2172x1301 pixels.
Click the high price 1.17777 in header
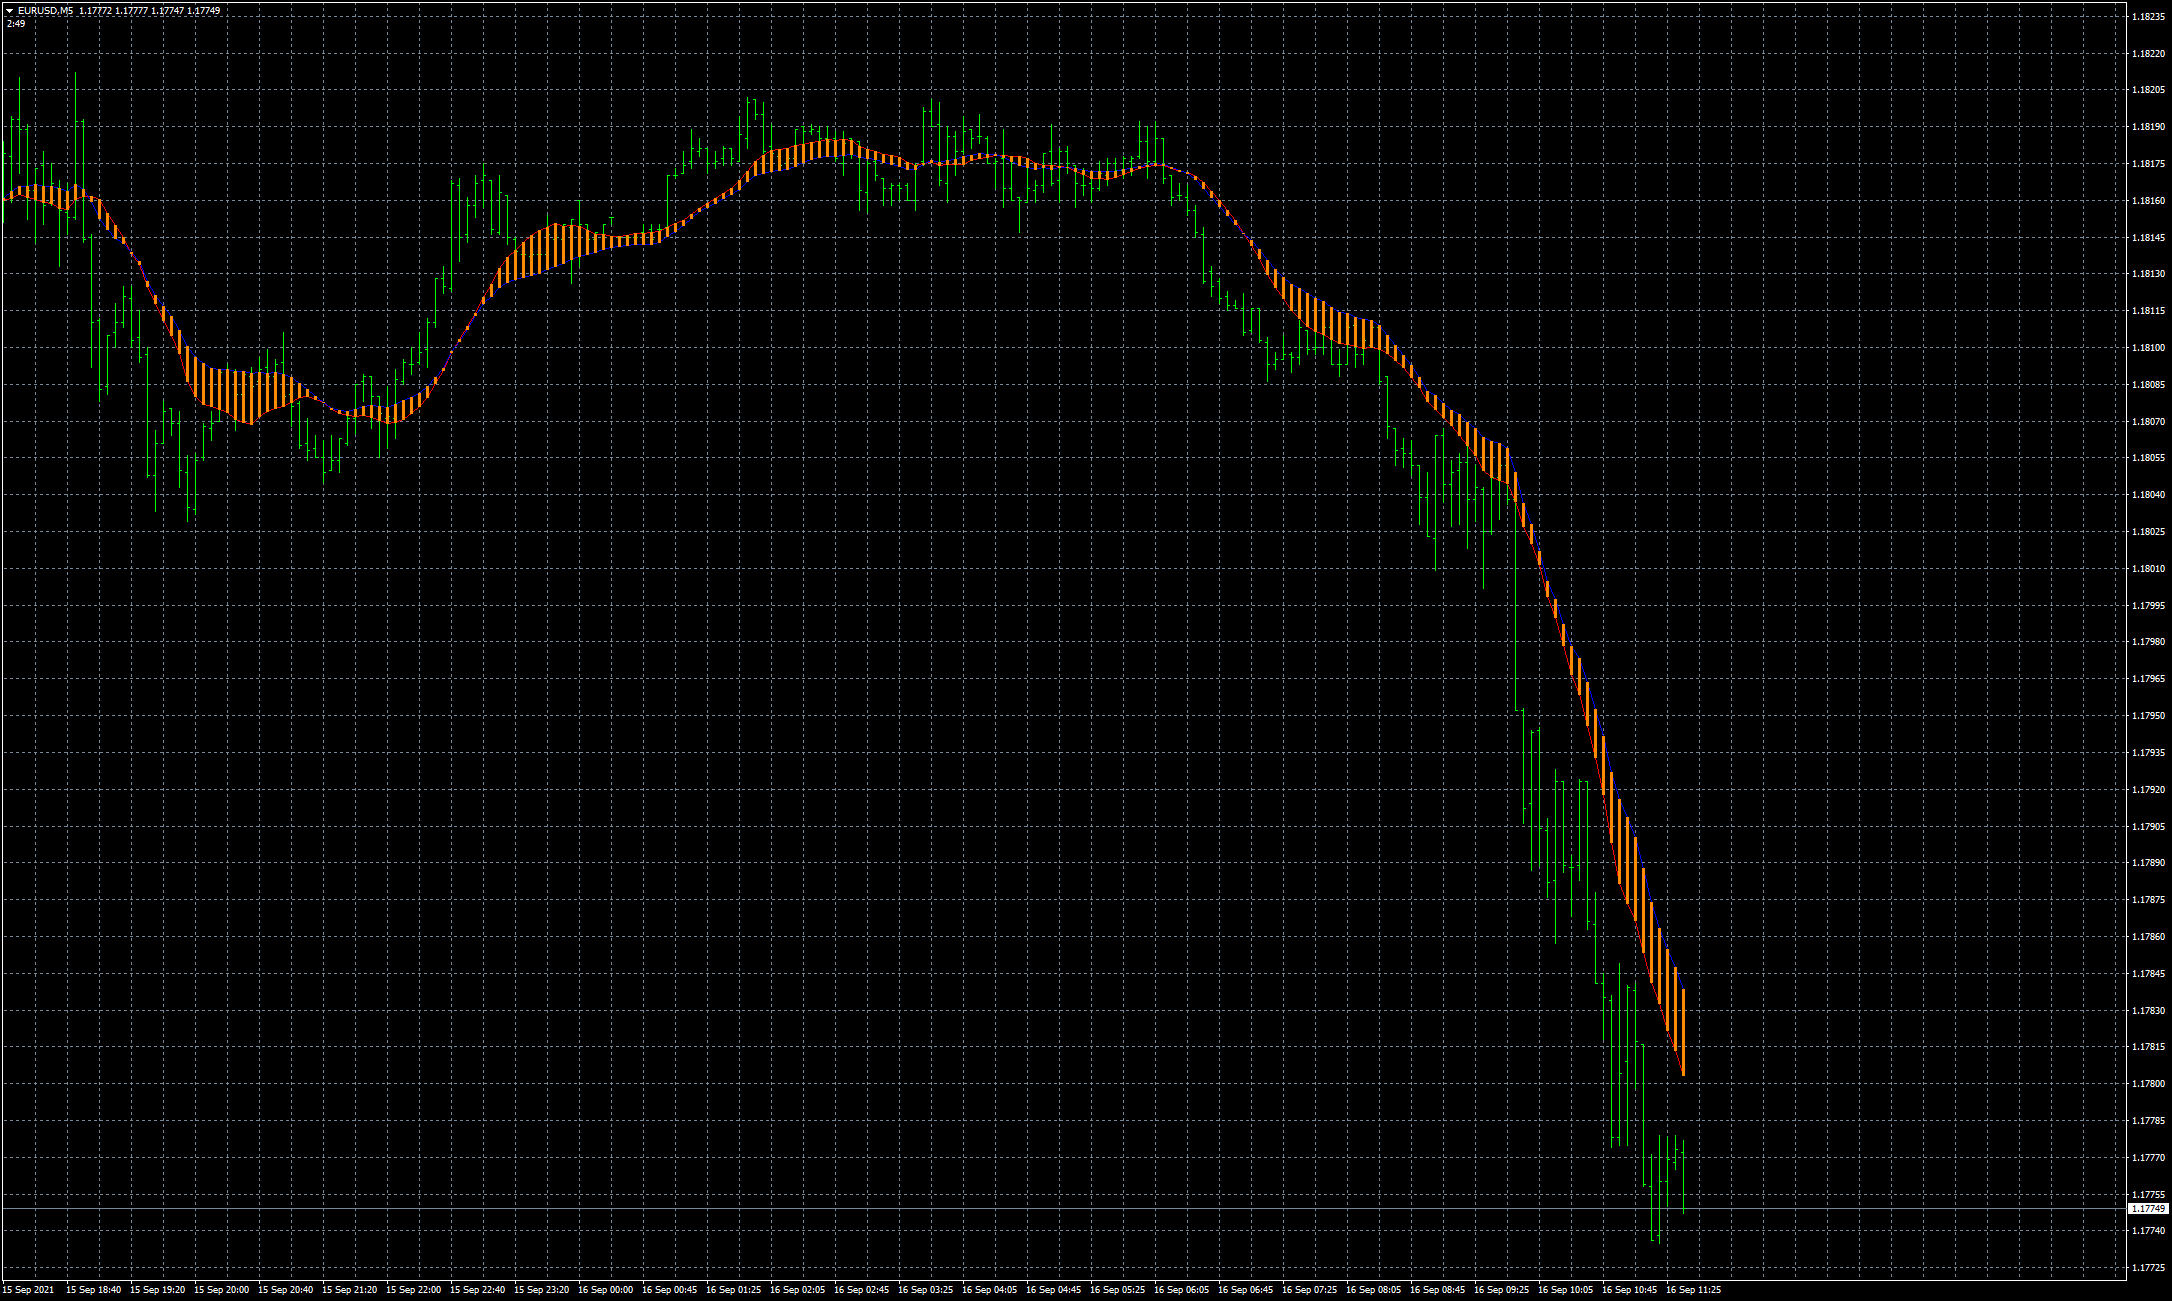point(131,11)
